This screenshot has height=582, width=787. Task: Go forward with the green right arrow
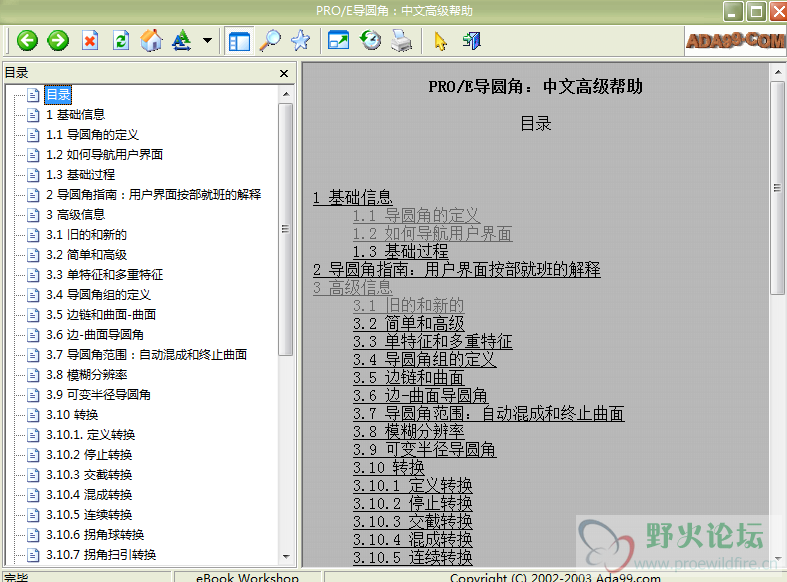tap(58, 41)
